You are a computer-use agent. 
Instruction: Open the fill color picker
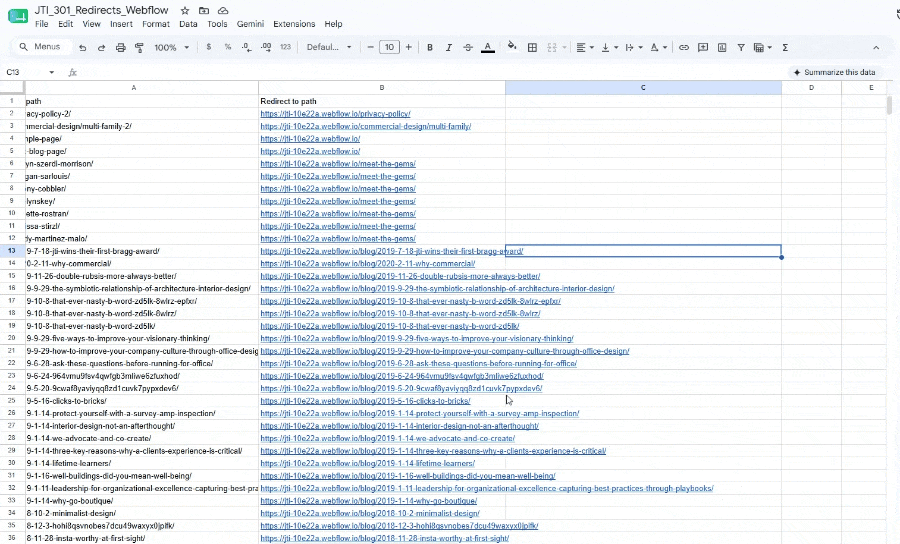pyautogui.click(x=512, y=47)
